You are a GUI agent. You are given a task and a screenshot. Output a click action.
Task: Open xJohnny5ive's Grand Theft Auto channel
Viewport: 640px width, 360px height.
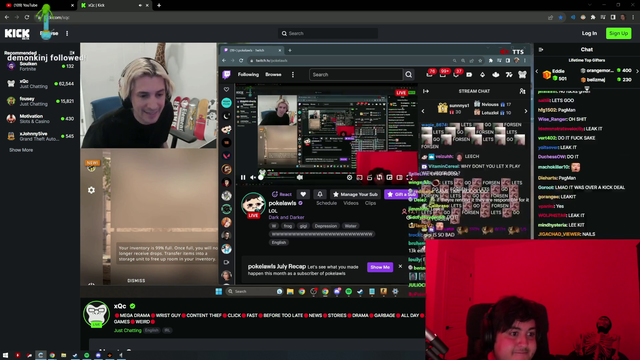40,136
